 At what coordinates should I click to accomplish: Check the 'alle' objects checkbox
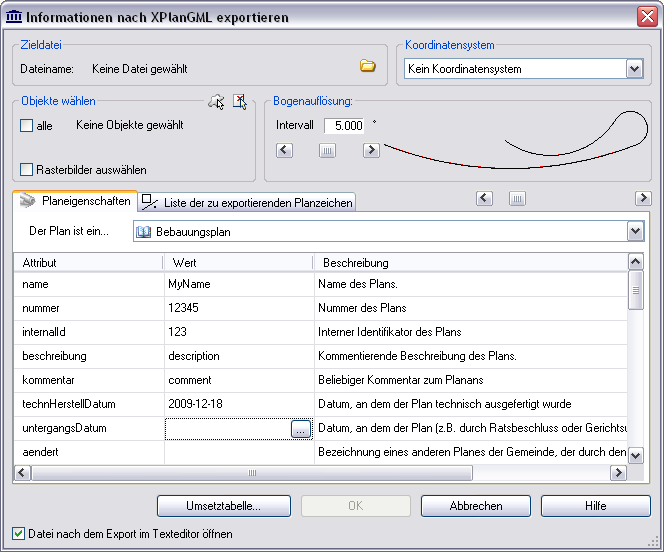[26, 126]
